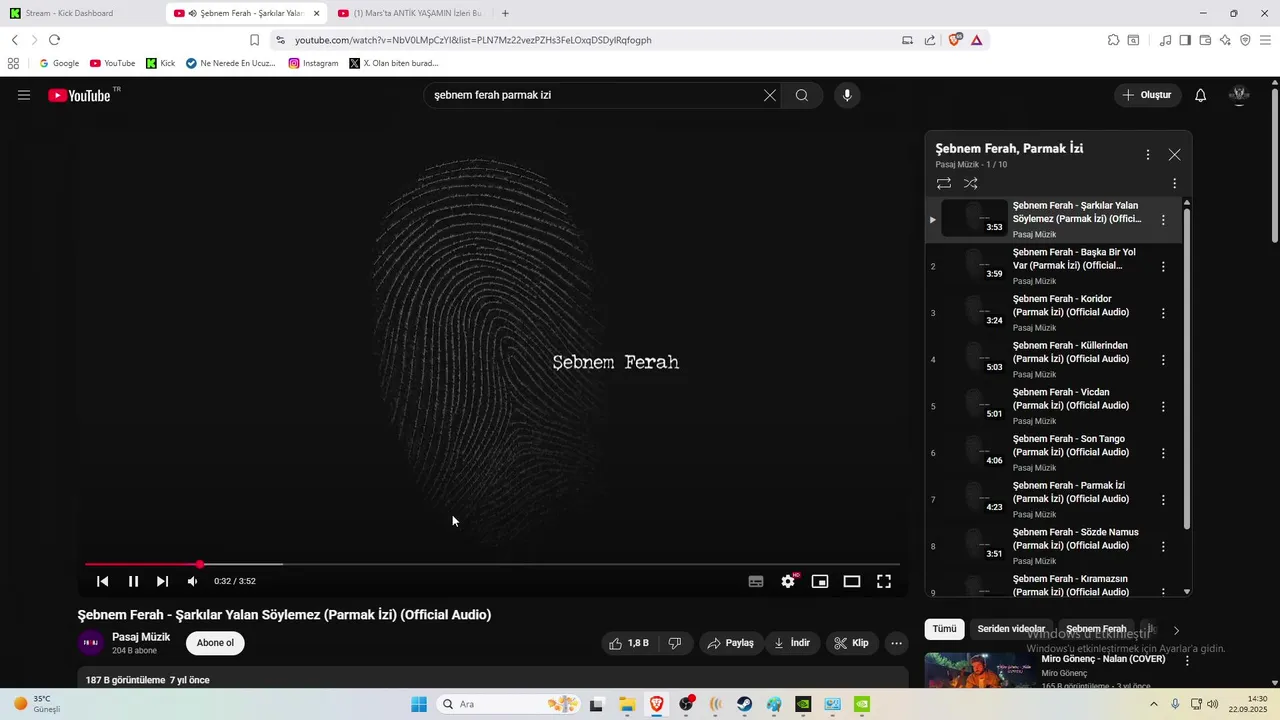Create a clip with Klip button
Screen dimensions: 1280x720
(x=852, y=643)
